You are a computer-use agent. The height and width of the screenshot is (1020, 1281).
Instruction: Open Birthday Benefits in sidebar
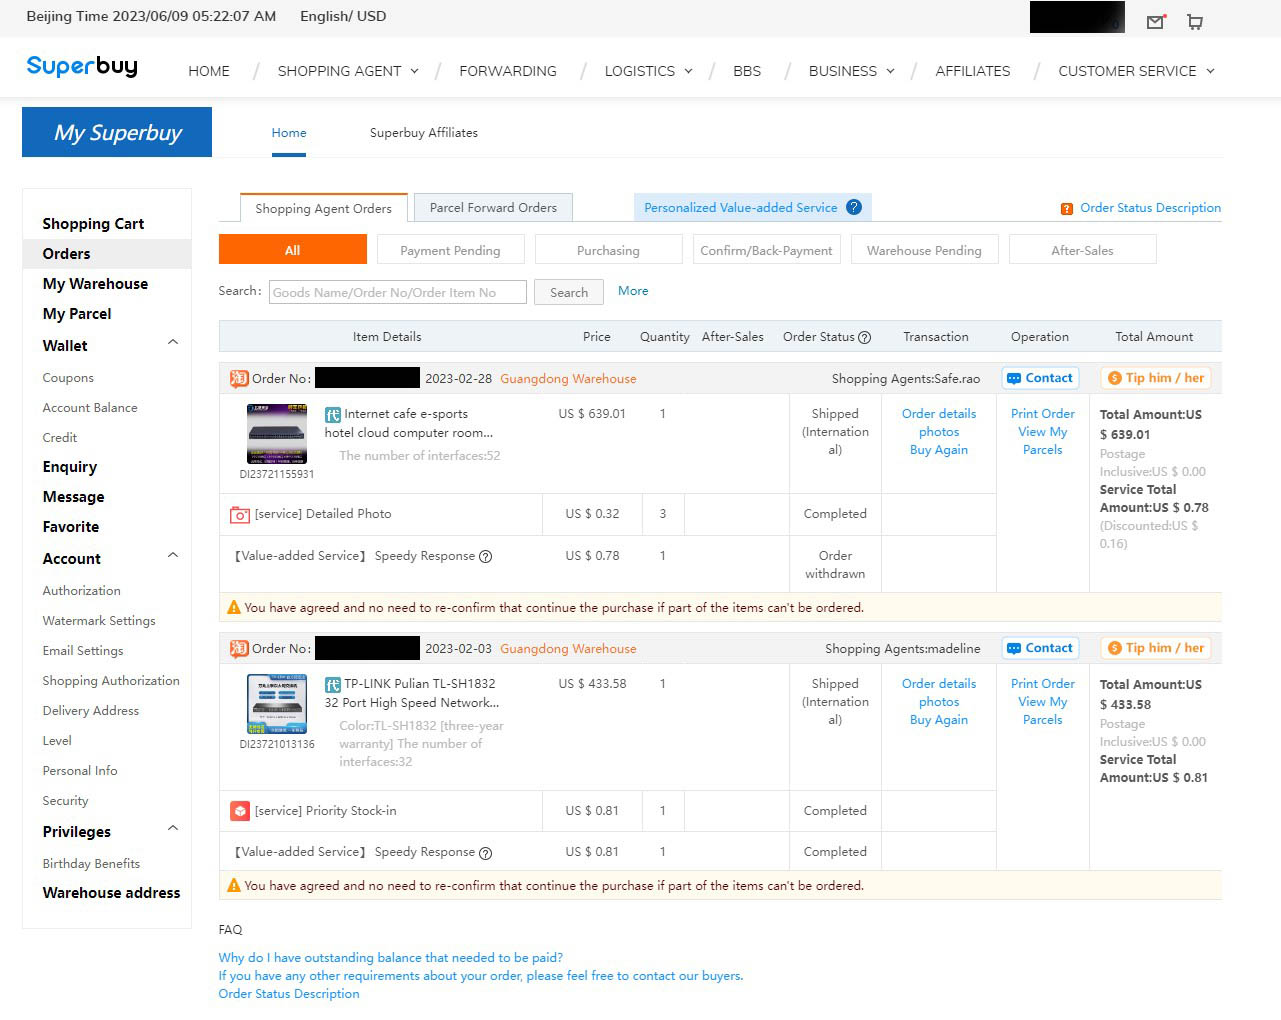tap(91, 864)
